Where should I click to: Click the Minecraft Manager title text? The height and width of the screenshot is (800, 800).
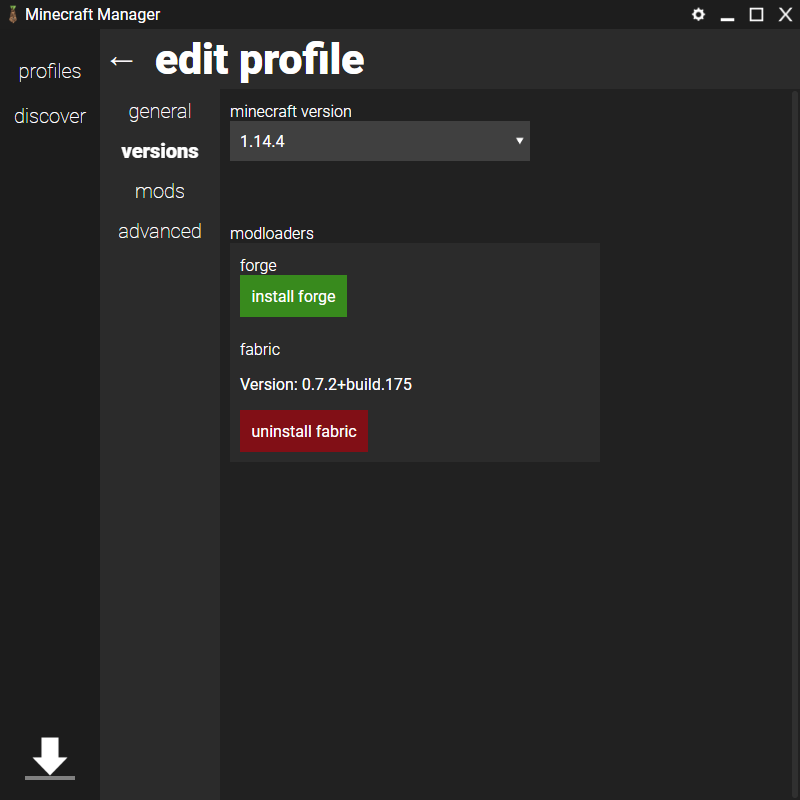pyautogui.click(x=92, y=14)
